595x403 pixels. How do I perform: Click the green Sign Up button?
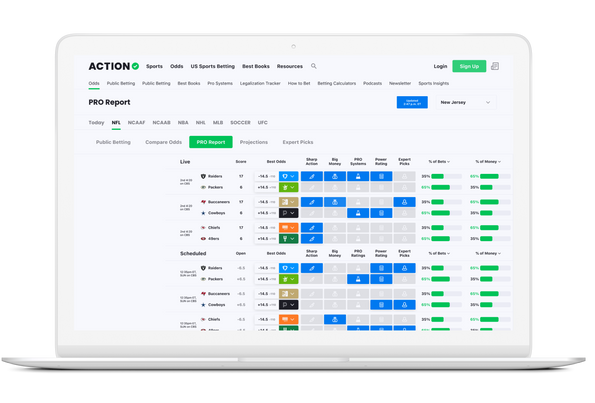click(469, 66)
